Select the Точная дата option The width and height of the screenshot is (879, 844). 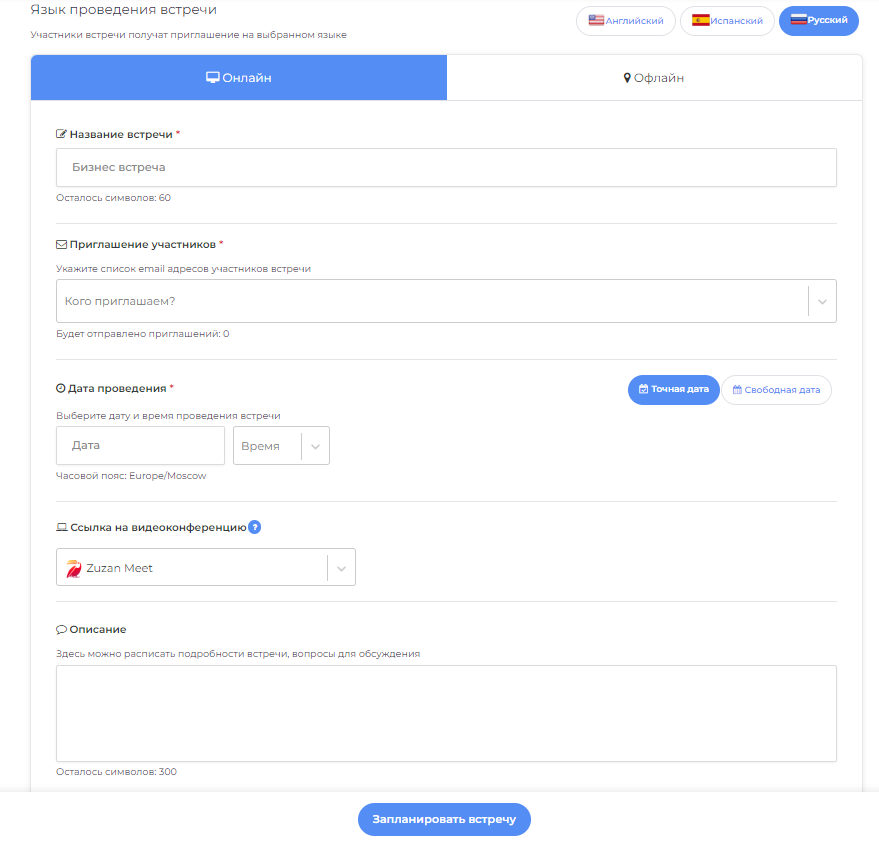(673, 389)
